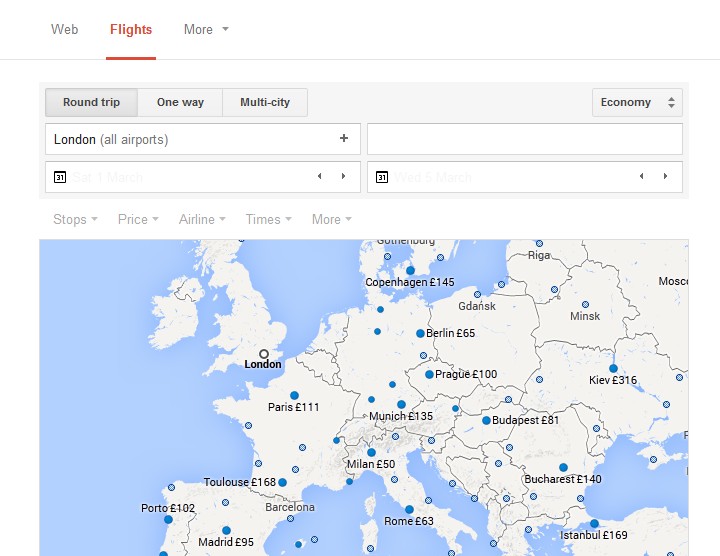This screenshot has width=720, height=556.
Task: Click the empty destination field
Action: [x=525, y=139]
